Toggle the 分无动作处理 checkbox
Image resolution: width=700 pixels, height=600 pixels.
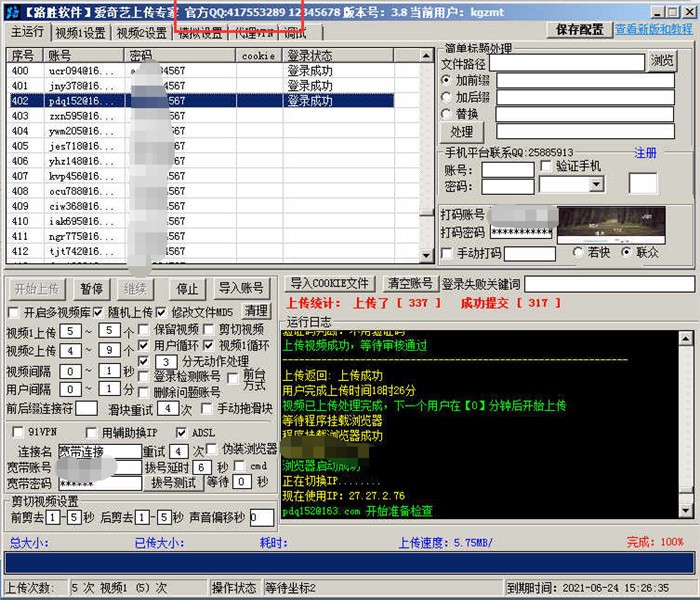point(144,361)
